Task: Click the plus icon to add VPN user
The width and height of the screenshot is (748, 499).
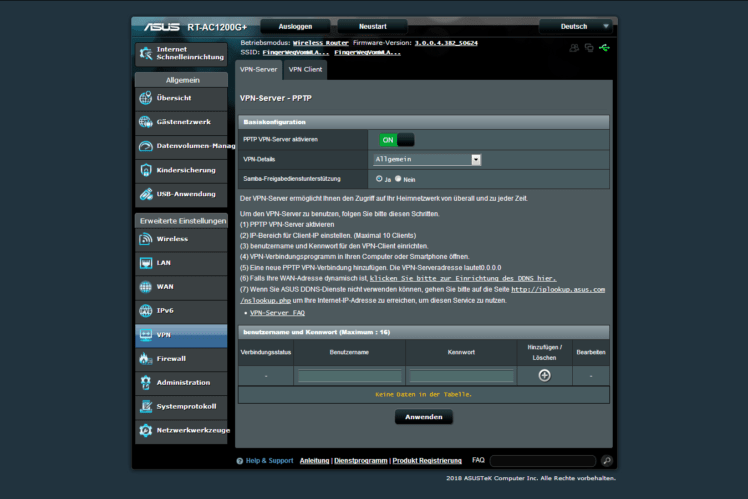Action: coord(544,375)
